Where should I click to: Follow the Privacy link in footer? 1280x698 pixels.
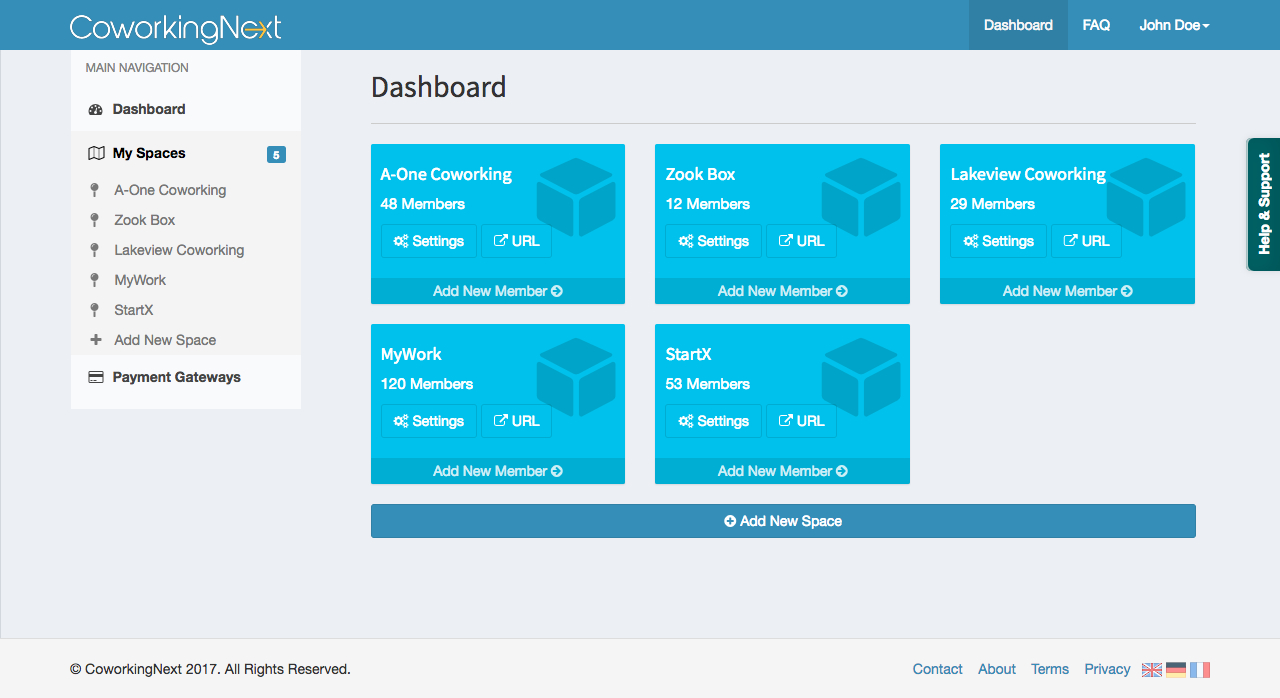point(1107,669)
